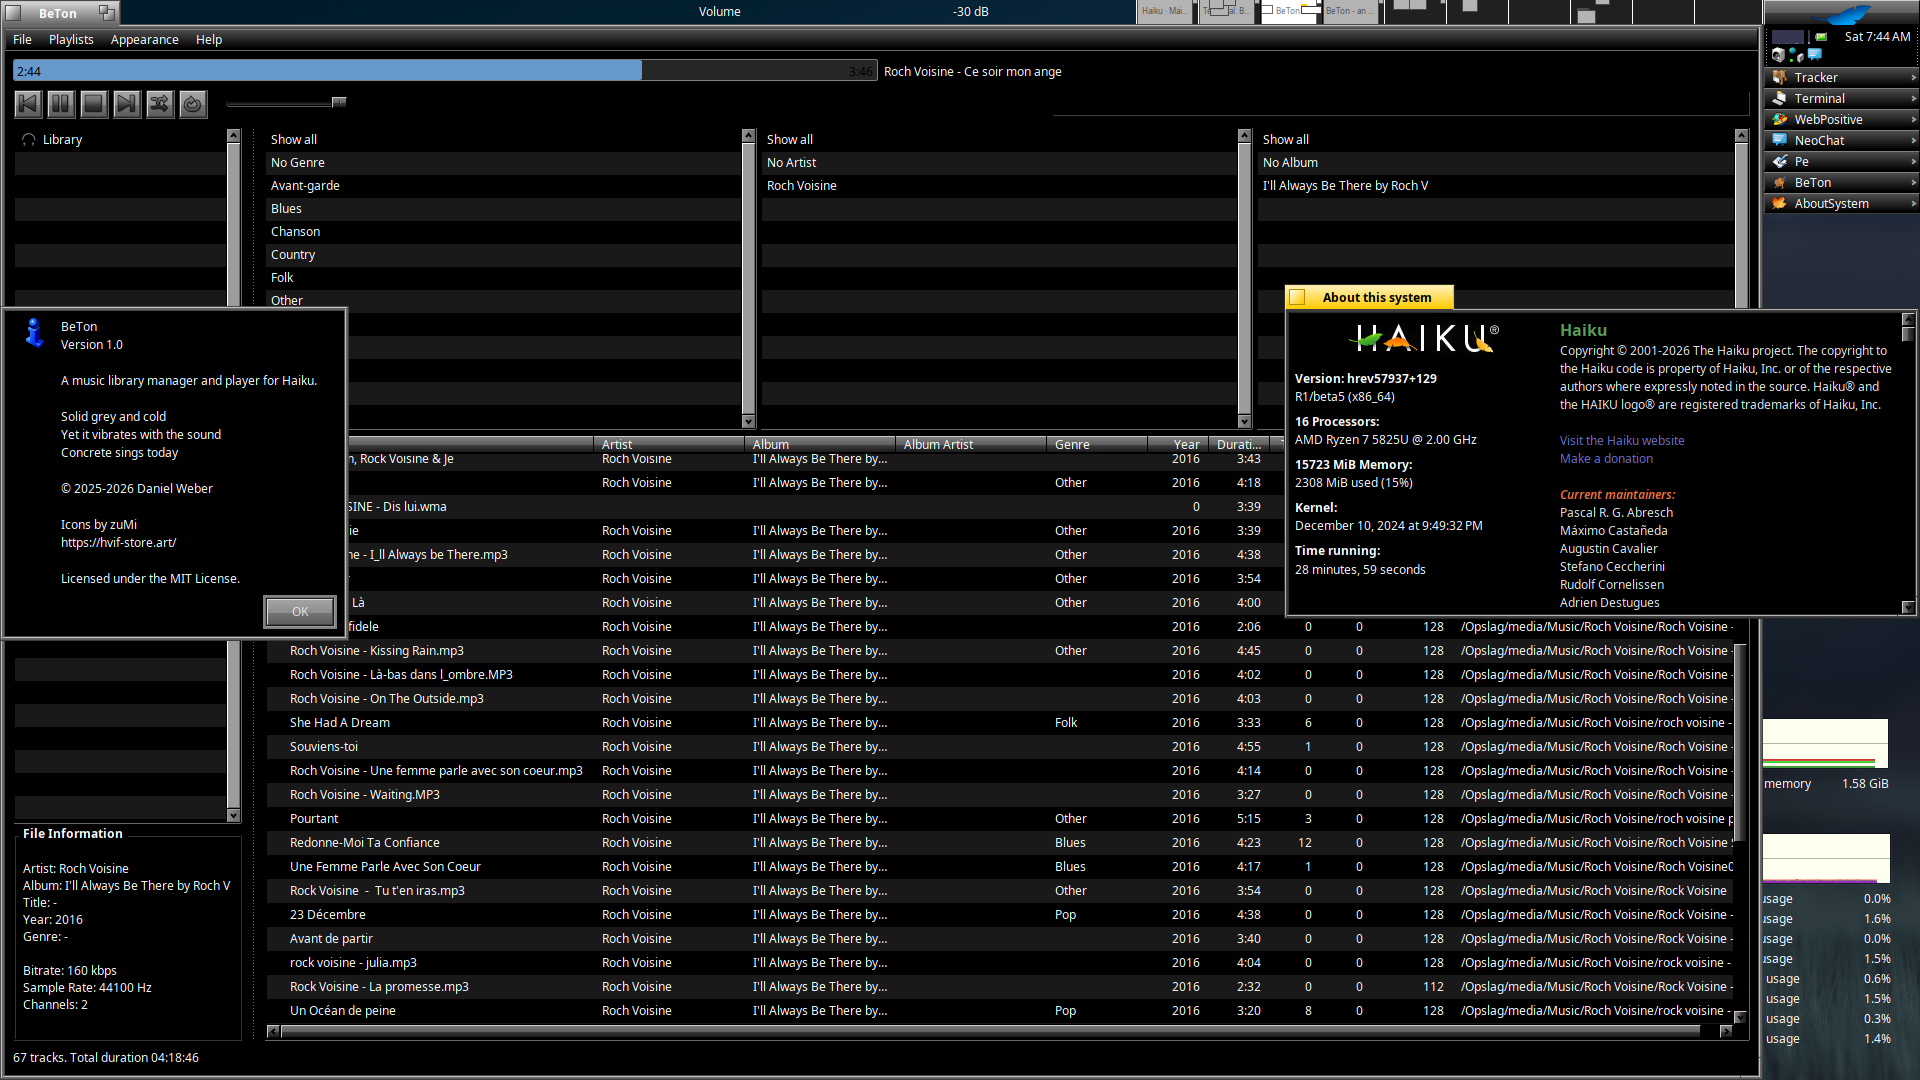Select the Chanson genre filter
The height and width of the screenshot is (1080, 1920).
pos(295,231)
